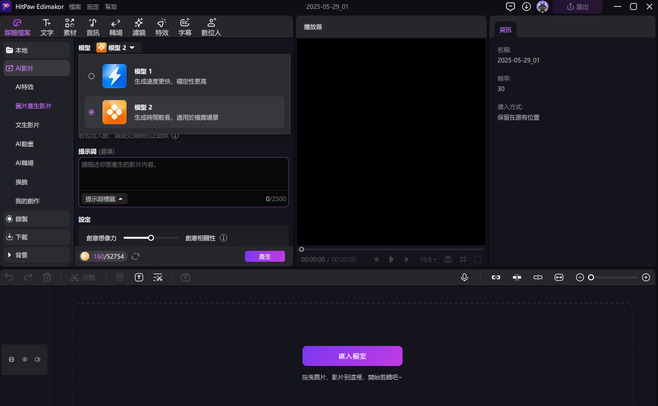Viewport: 658px width, 406px height.
Task: Select the 本地 local folder item
Action: click(x=37, y=50)
